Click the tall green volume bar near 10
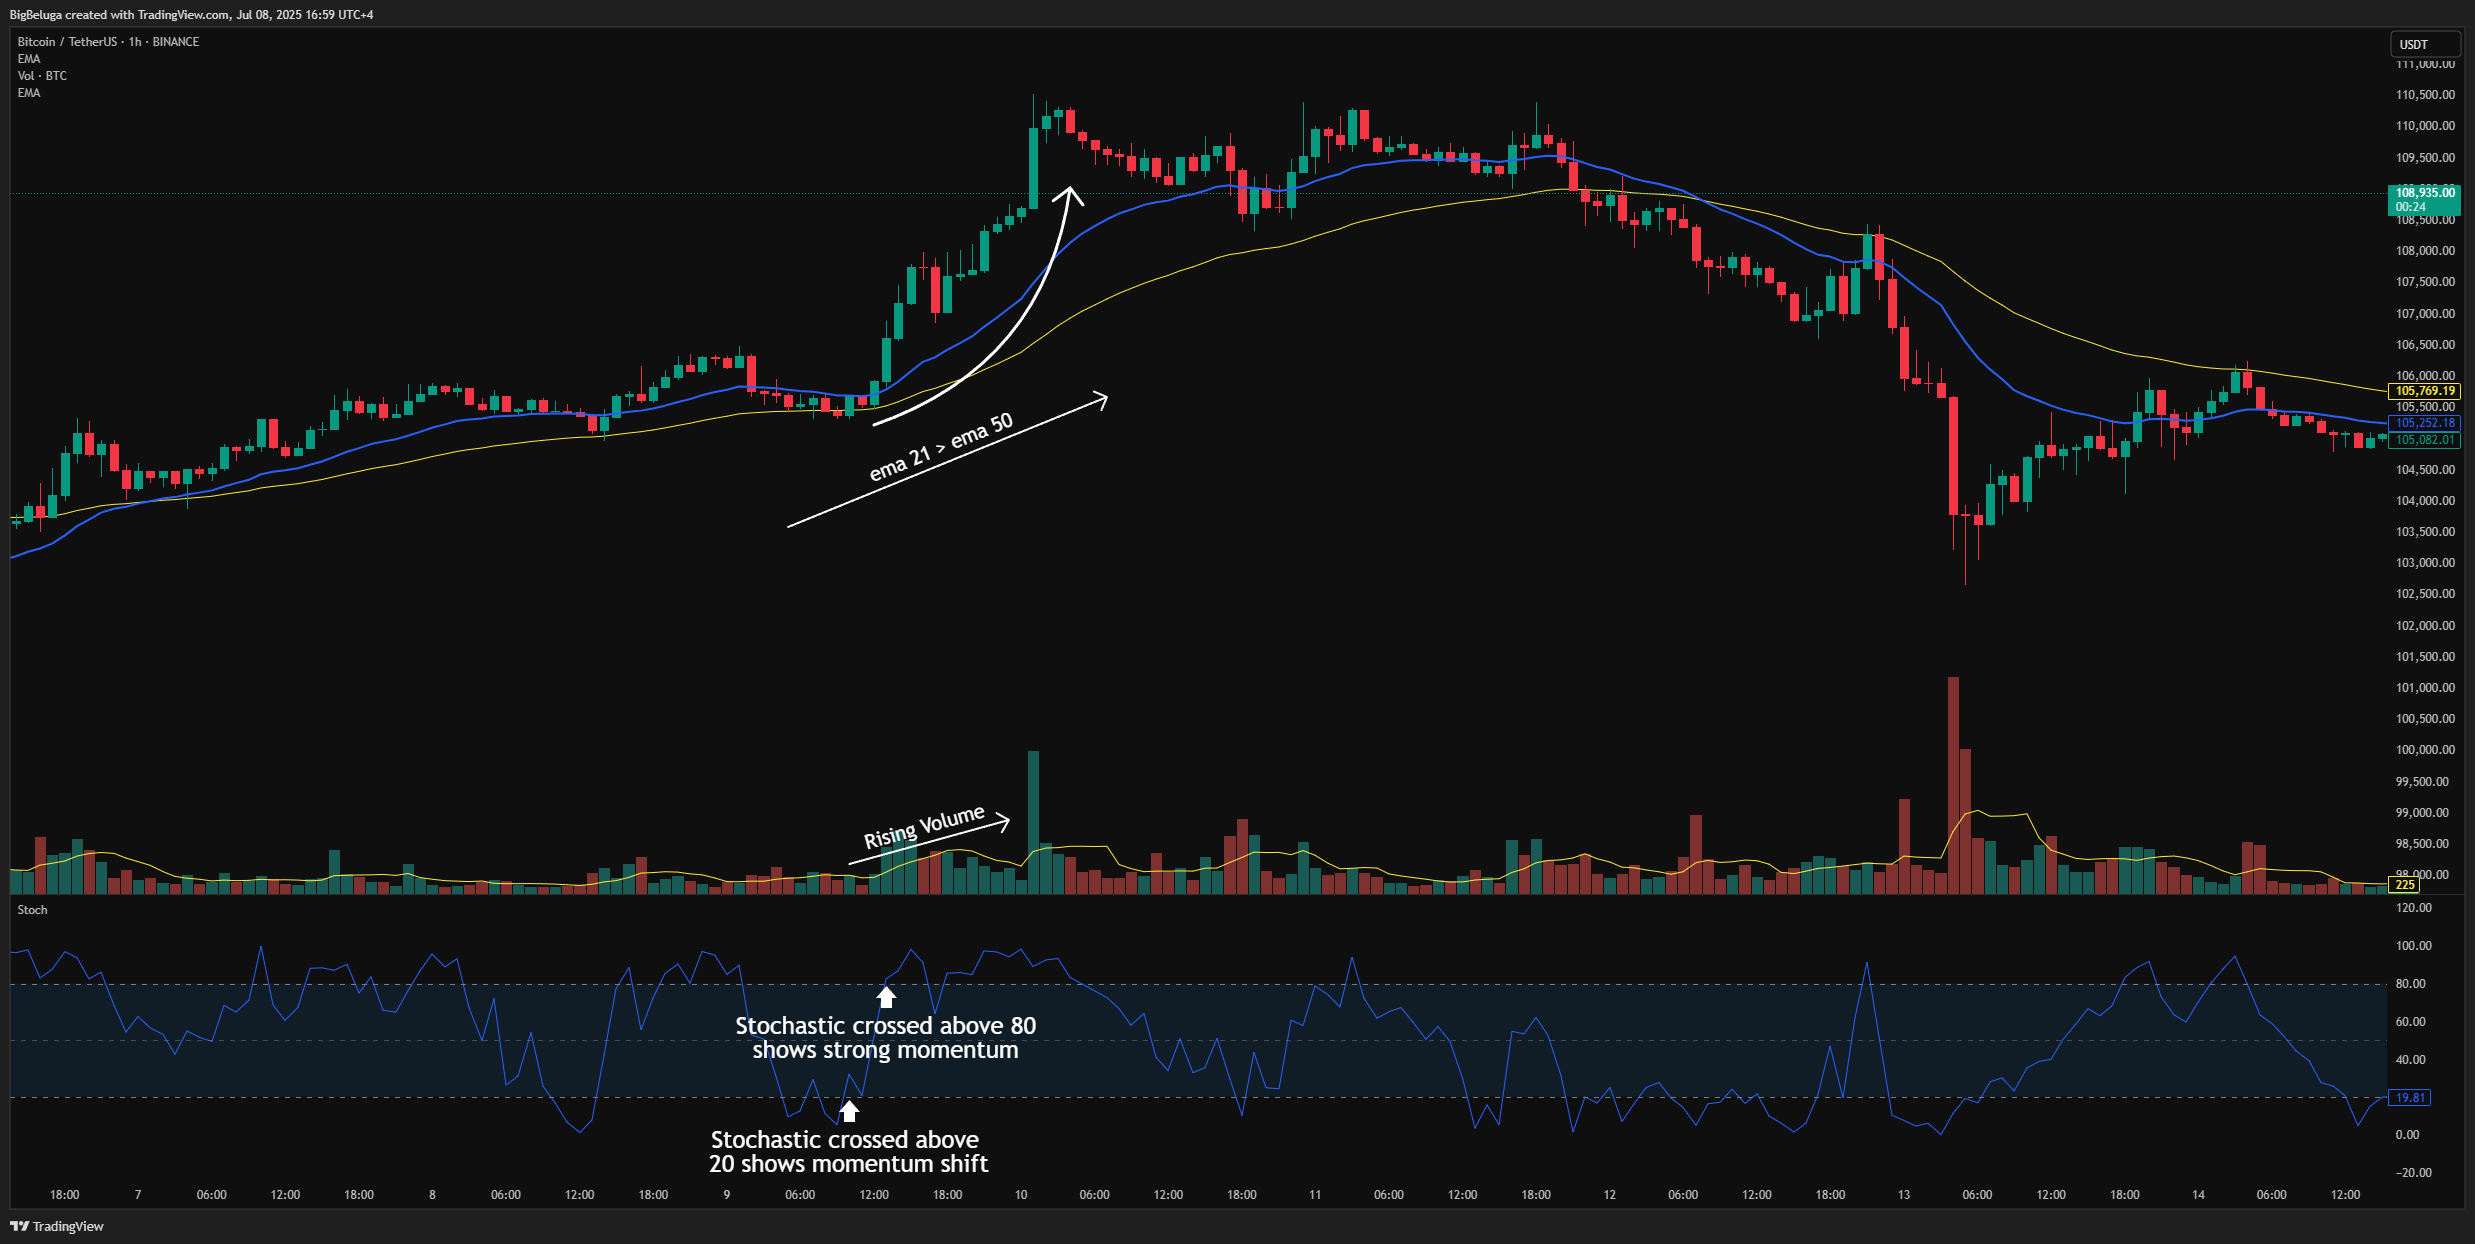 click(x=1033, y=822)
